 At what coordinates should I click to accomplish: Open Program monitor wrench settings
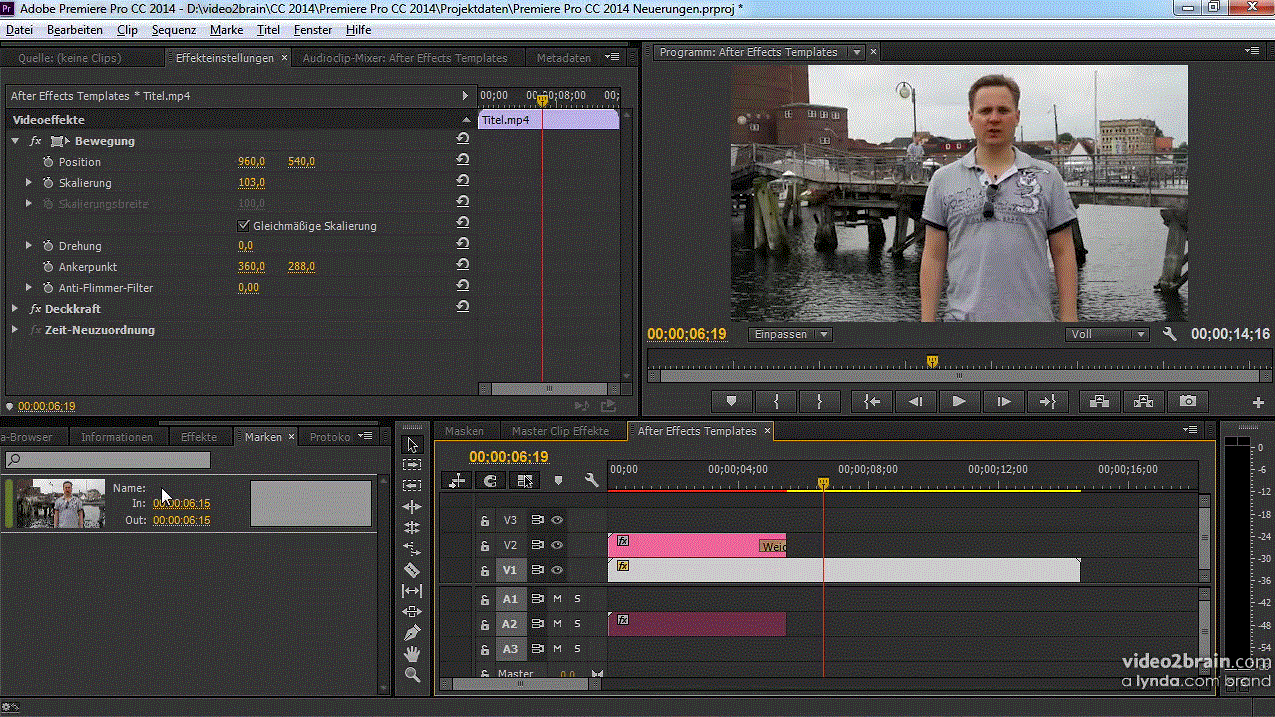1170,334
